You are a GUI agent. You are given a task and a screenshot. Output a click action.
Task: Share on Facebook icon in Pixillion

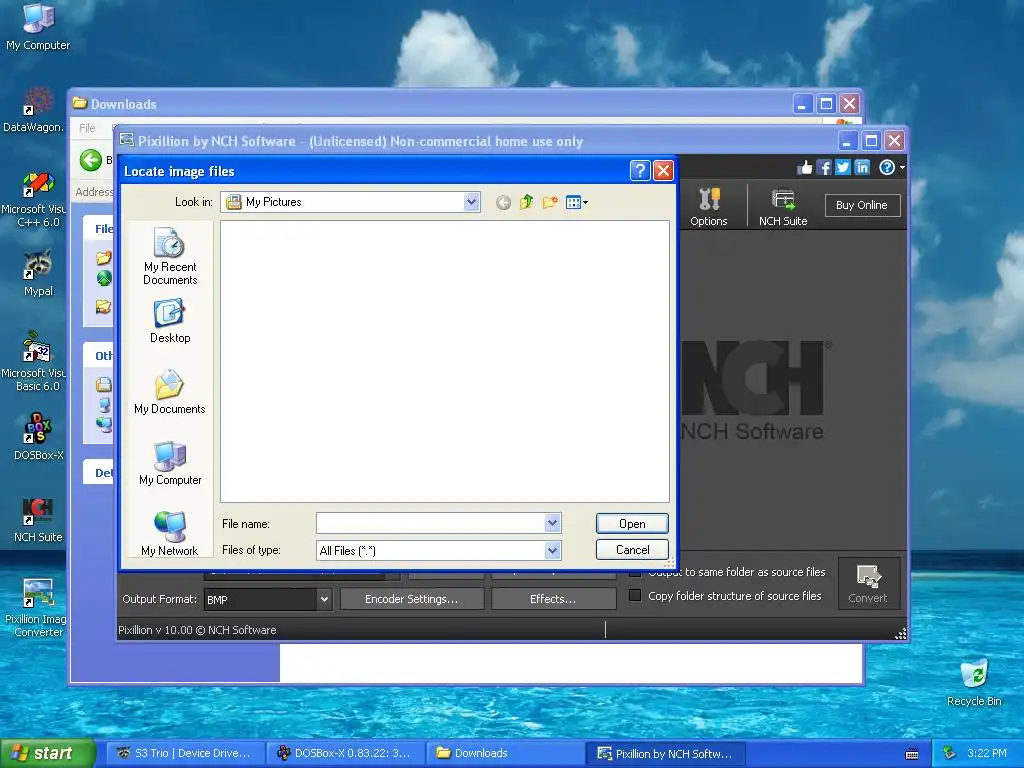coord(824,168)
